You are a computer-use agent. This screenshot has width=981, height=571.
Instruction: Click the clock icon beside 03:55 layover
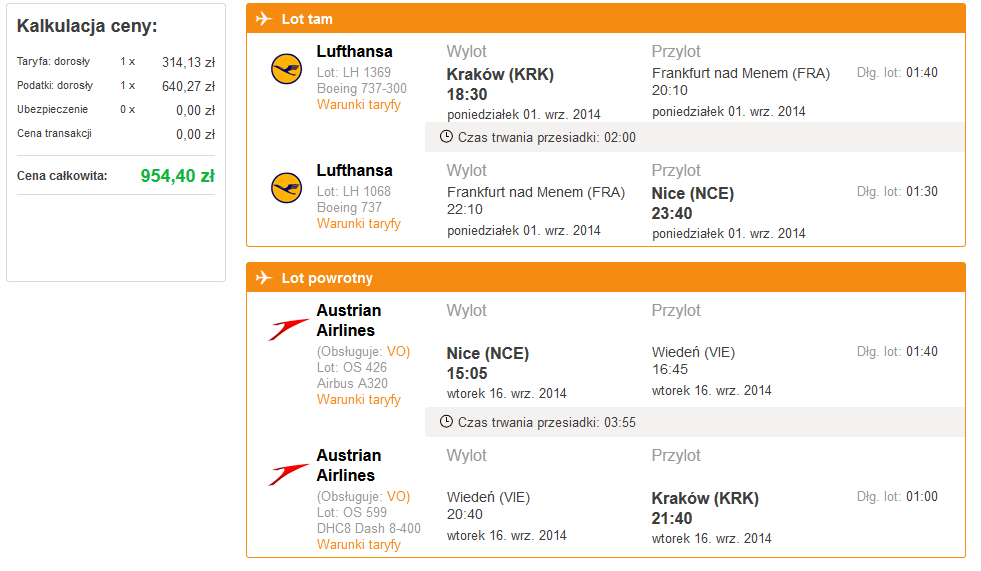coord(446,422)
